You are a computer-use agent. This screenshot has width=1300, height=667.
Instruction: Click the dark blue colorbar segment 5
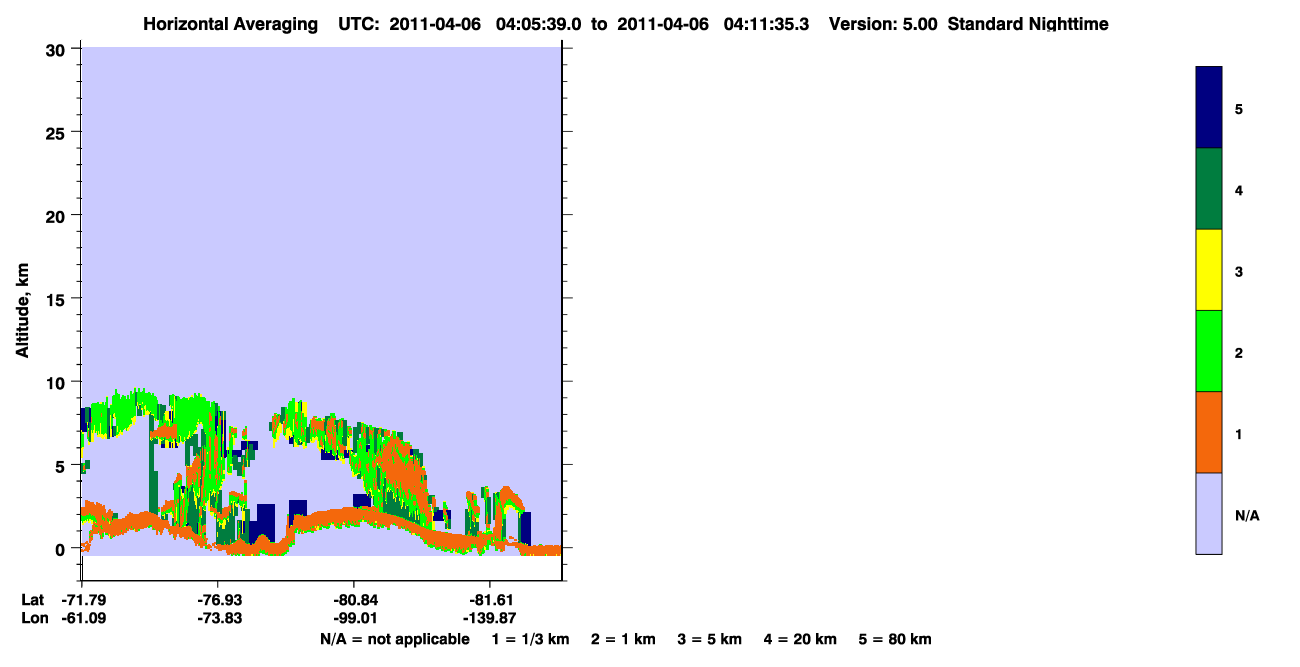click(1209, 108)
